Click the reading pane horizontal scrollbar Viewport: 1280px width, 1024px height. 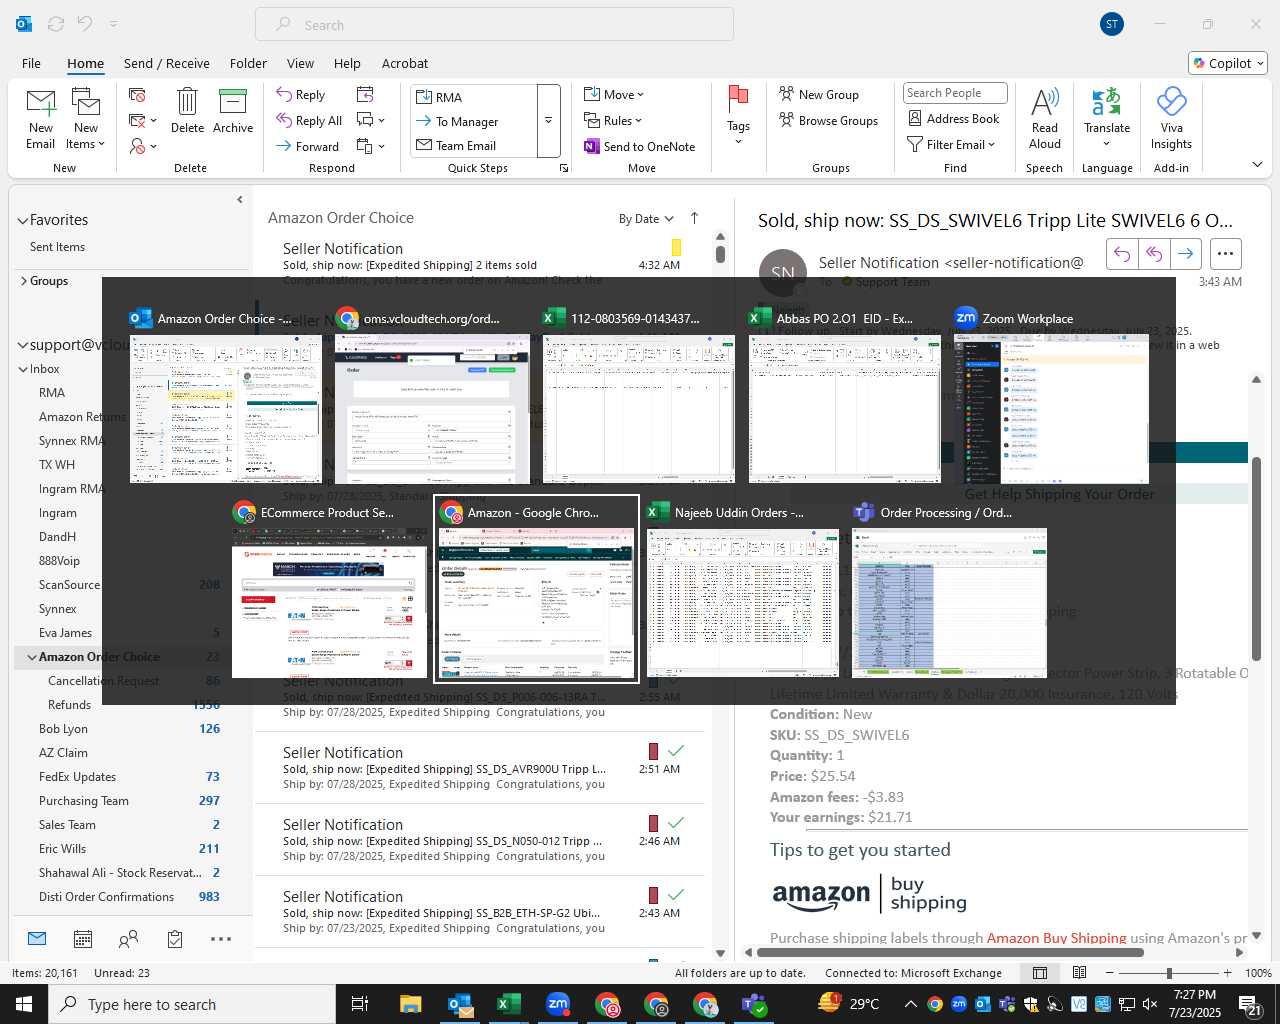click(950, 952)
